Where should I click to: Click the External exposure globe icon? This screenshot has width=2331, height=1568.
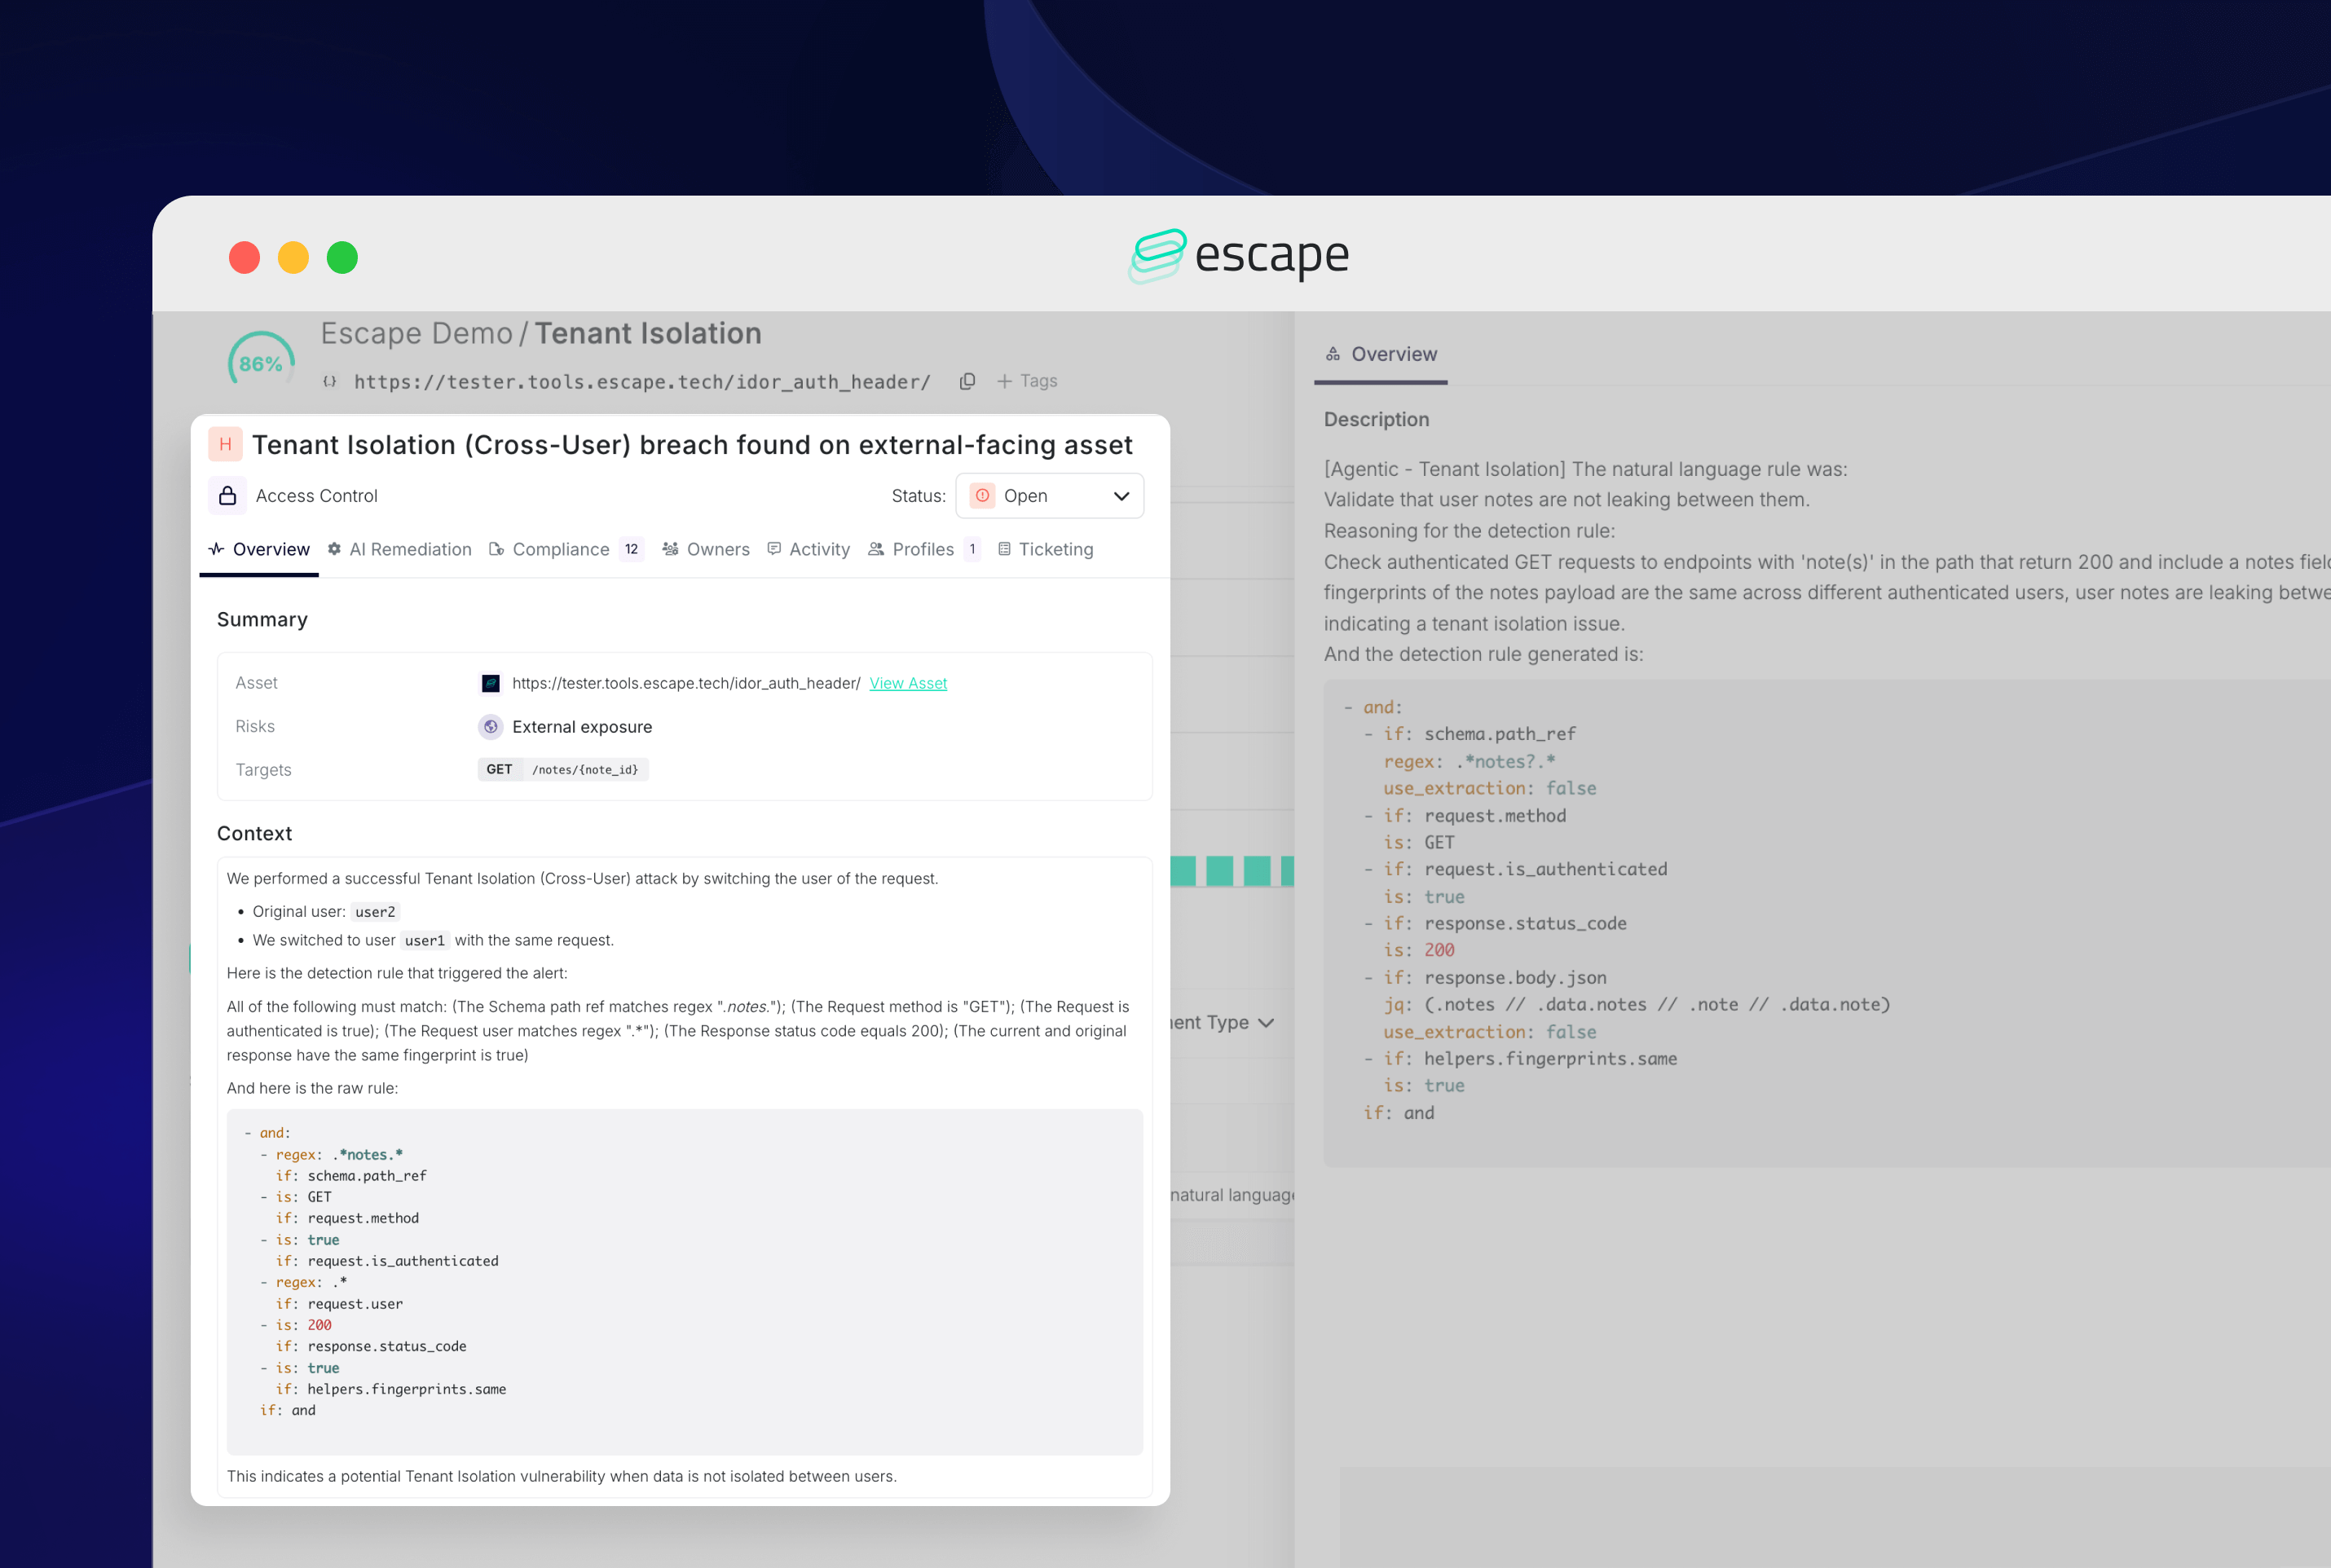[x=490, y=727]
